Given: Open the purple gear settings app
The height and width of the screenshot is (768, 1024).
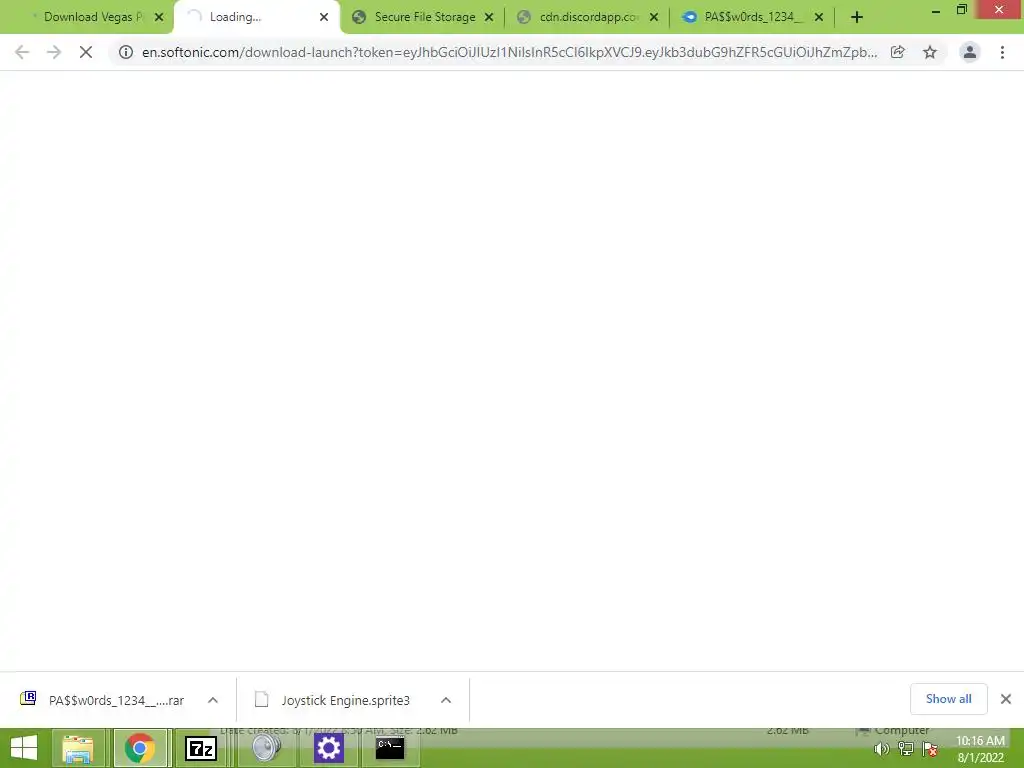Looking at the screenshot, I should [328, 748].
